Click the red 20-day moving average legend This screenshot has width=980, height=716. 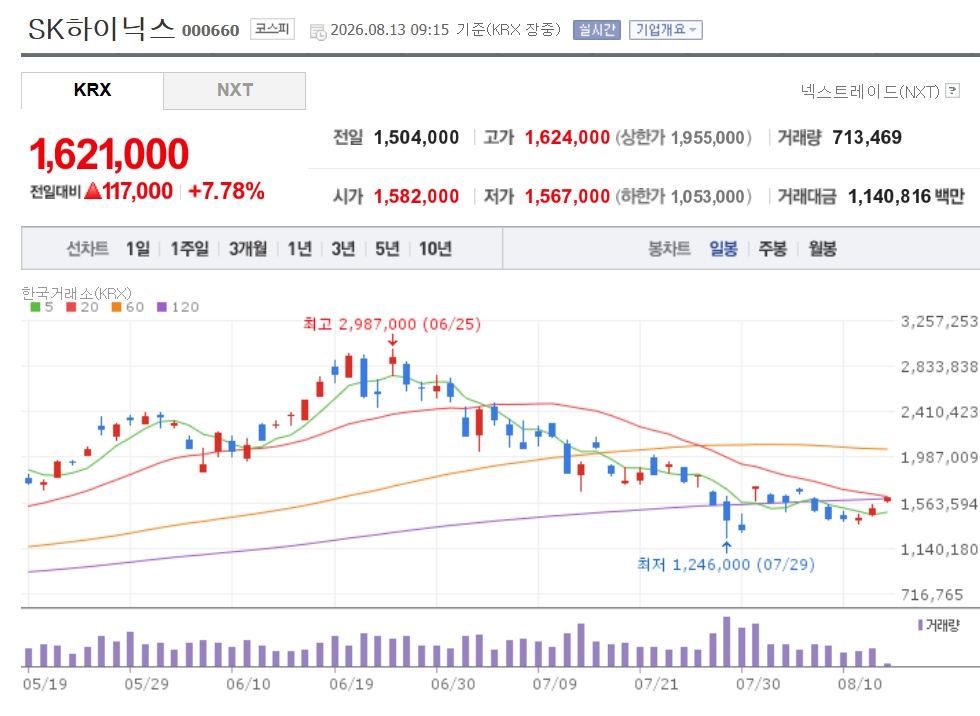pos(82,307)
